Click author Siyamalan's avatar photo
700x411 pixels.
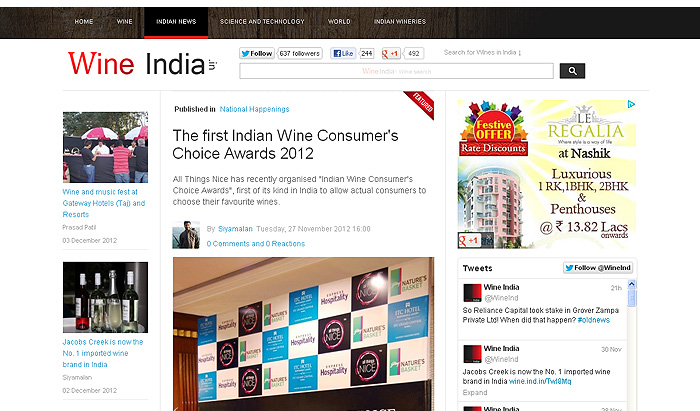click(186, 235)
